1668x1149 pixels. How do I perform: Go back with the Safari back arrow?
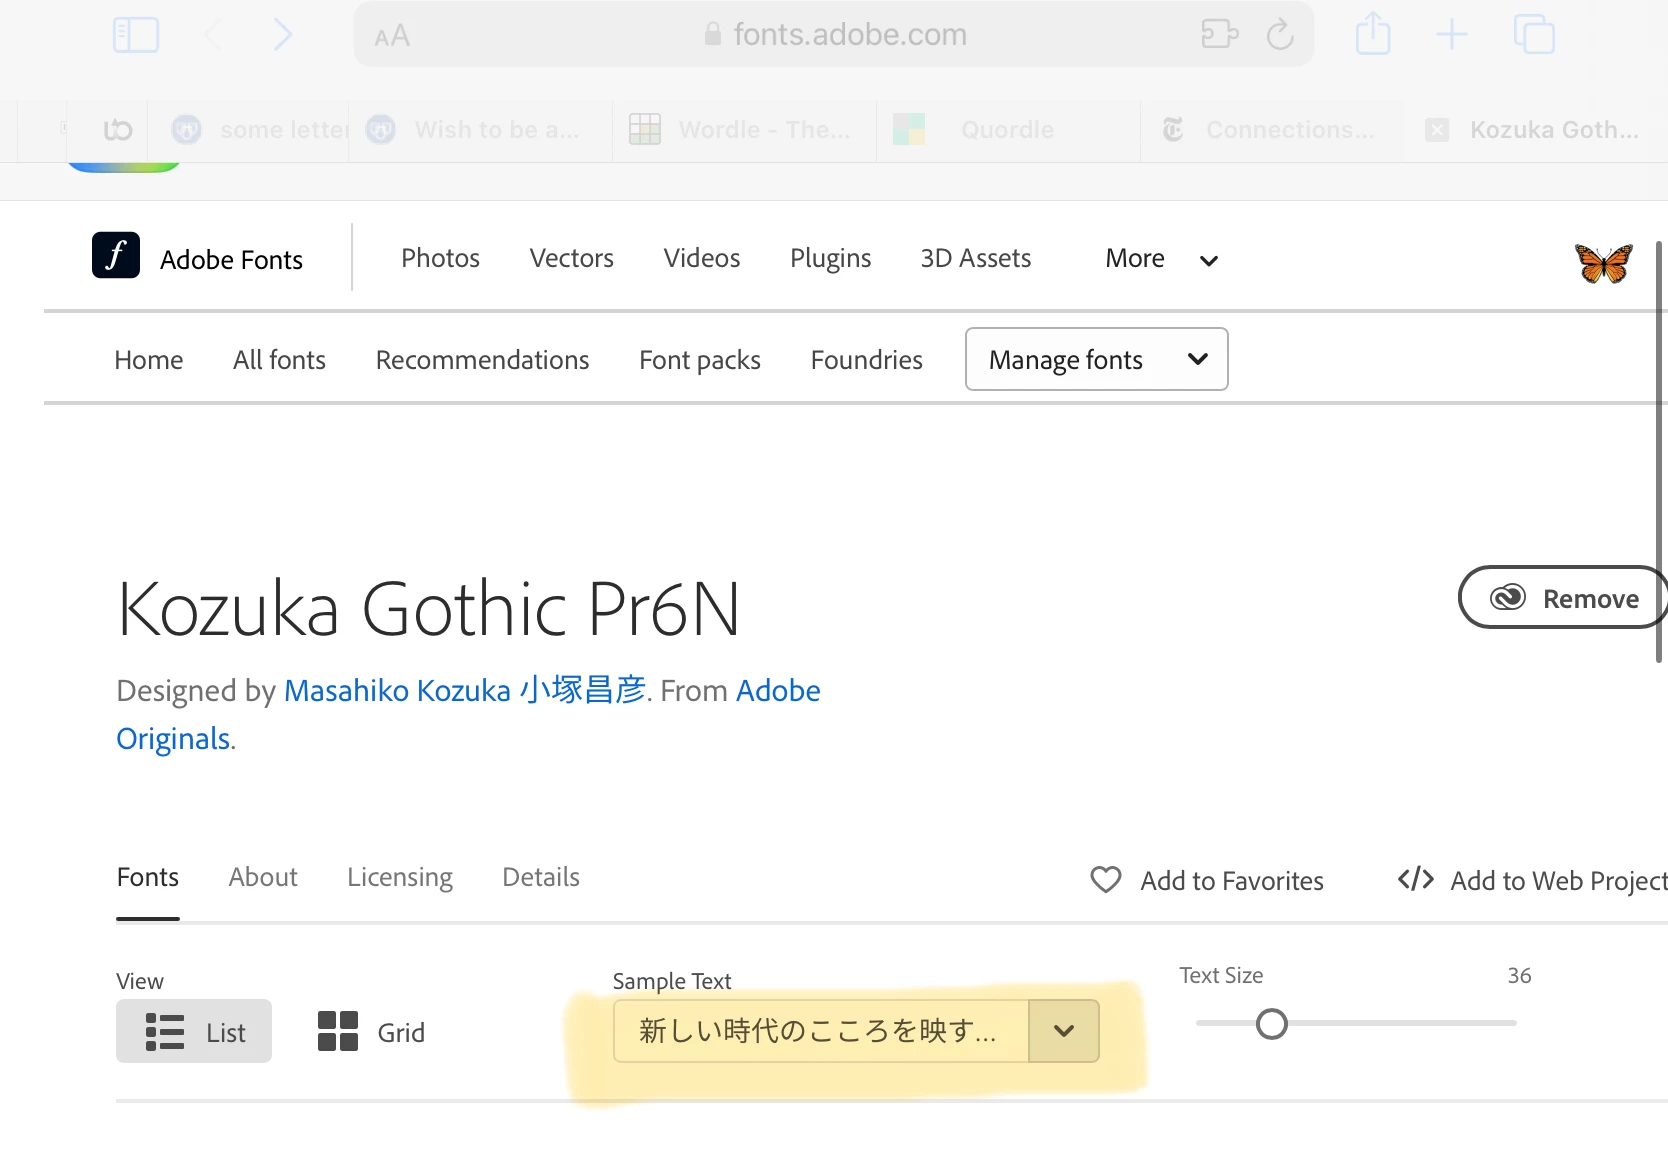(x=212, y=35)
